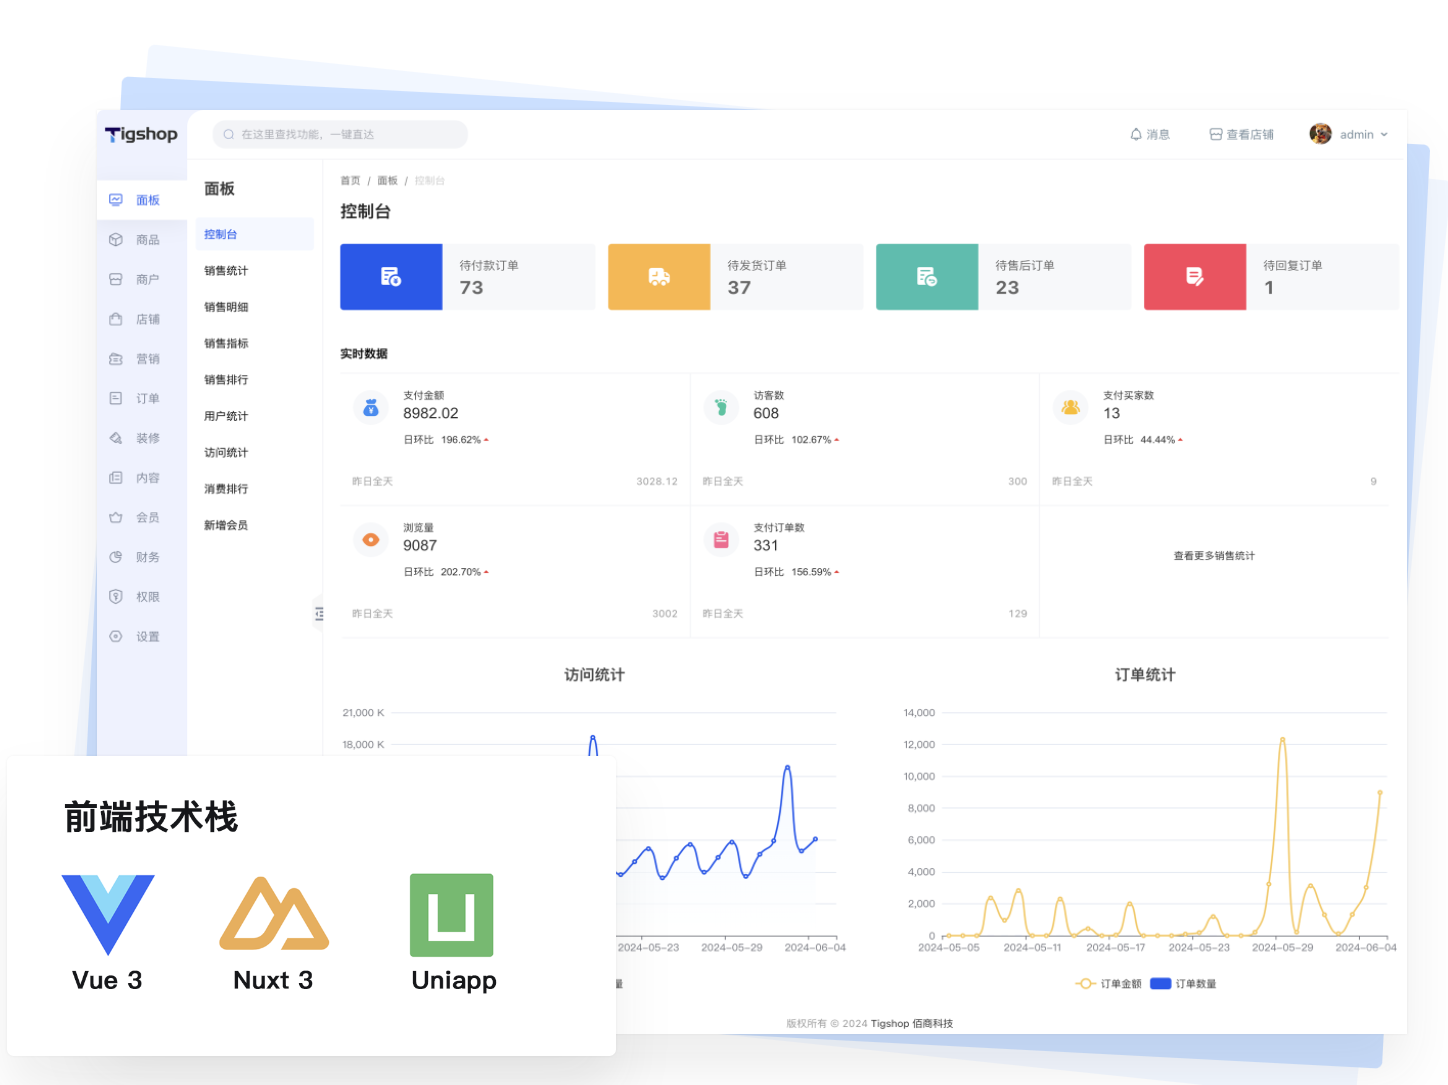This screenshot has width=1448, height=1085.
Task: Click the 浏览量 eye icon
Action: point(371,540)
